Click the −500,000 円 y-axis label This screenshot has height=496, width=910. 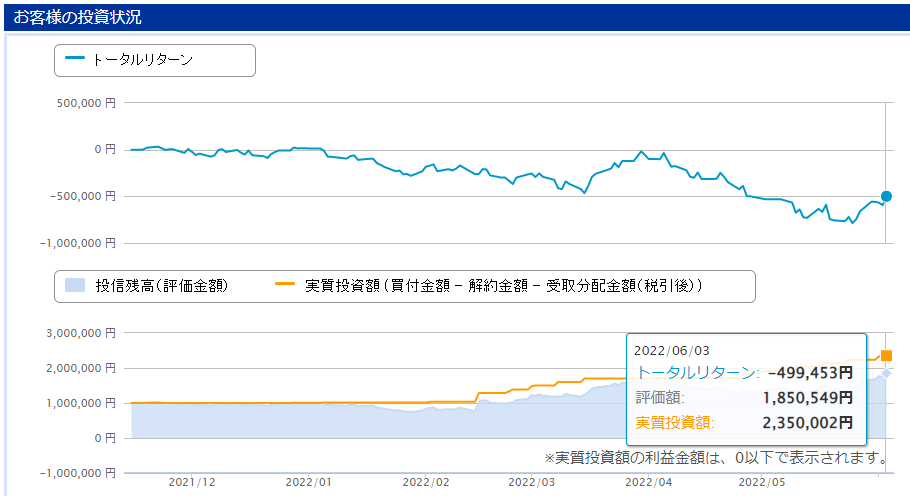82,196
